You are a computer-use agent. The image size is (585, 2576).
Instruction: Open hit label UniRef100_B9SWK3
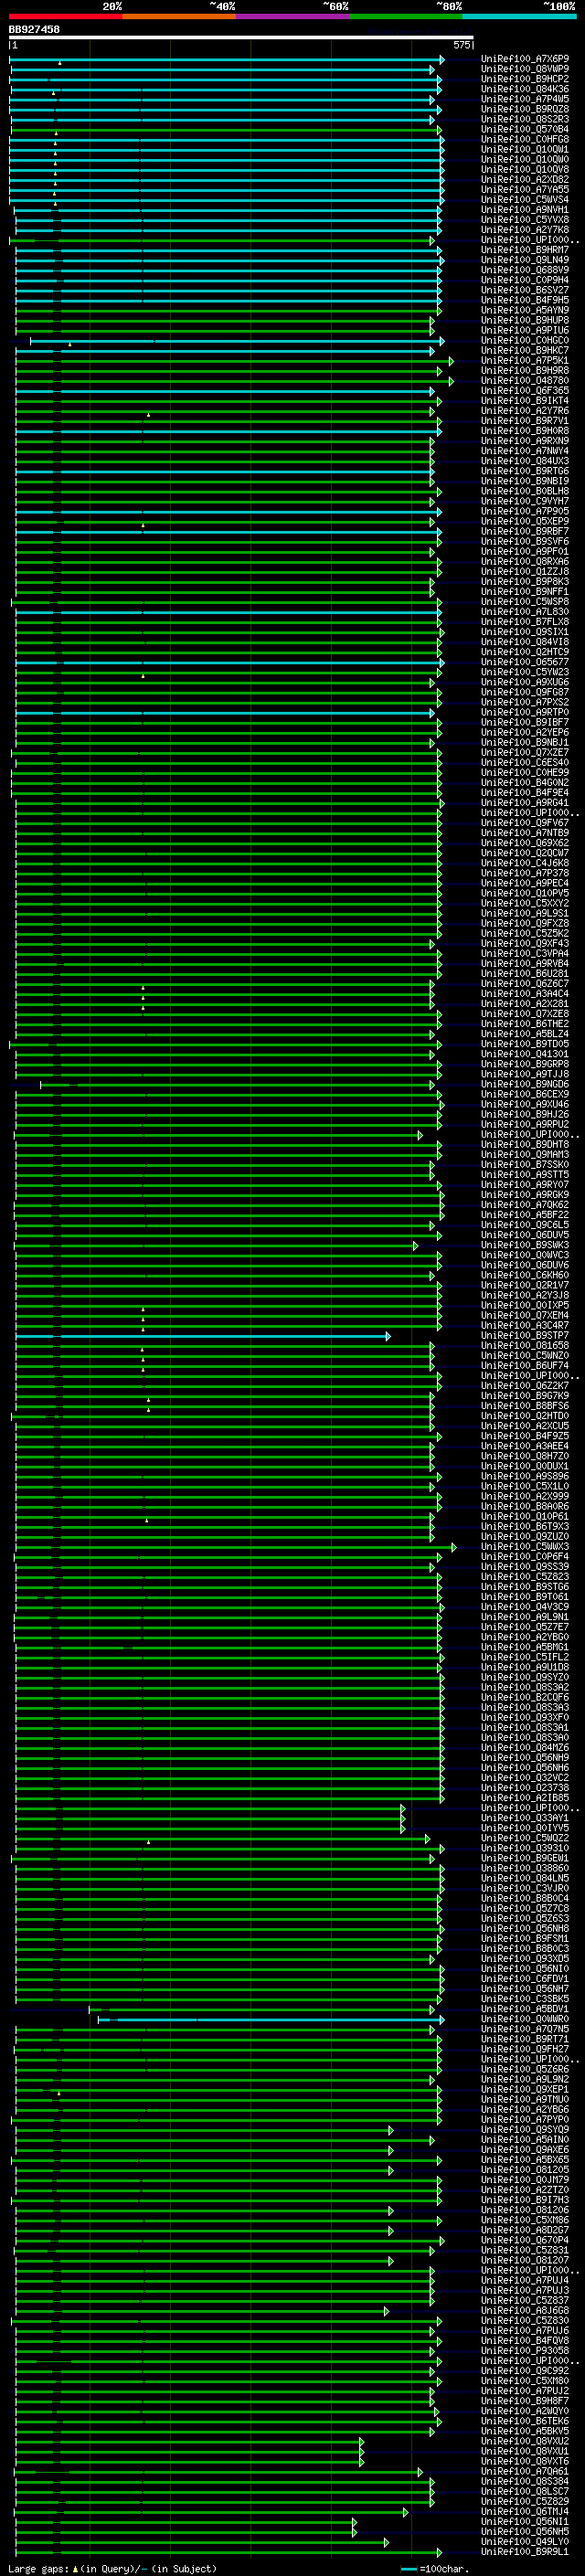point(525,1245)
